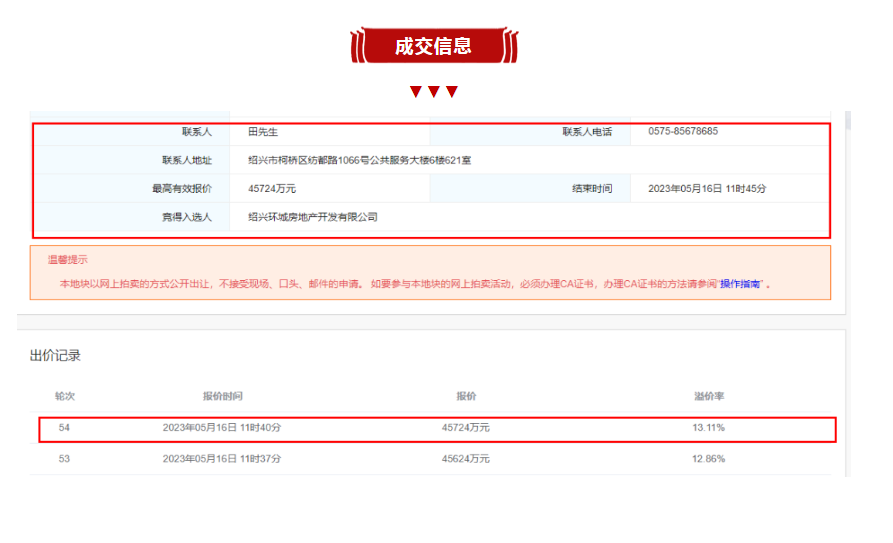Click winner 绍兴环城房地产开发有限公司
Screen dimensions: 893x543
tap(313, 217)
